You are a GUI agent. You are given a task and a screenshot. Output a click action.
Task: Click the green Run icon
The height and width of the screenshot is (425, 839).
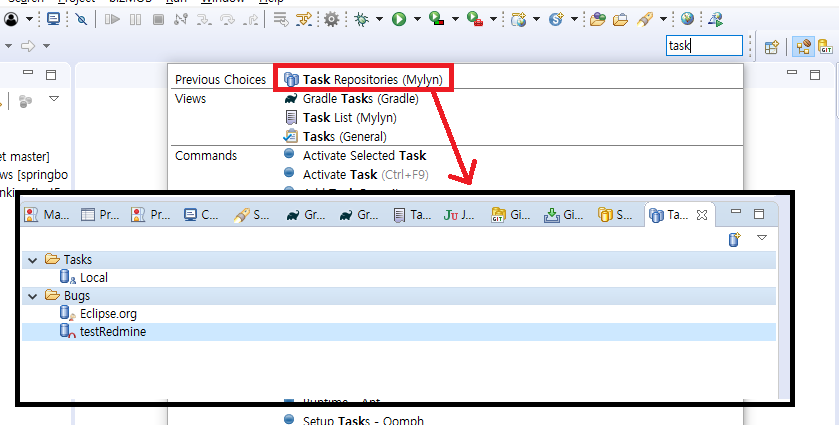click(399, 20)
